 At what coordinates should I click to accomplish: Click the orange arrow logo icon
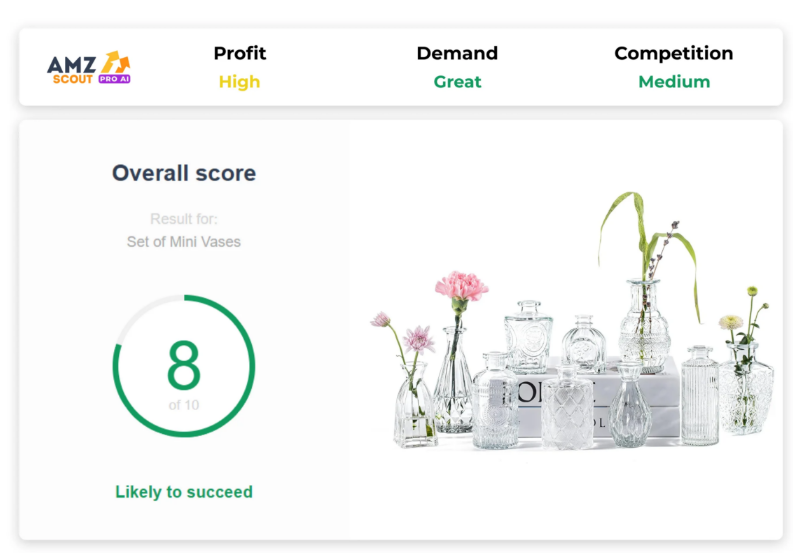click(x=115, y=62)
